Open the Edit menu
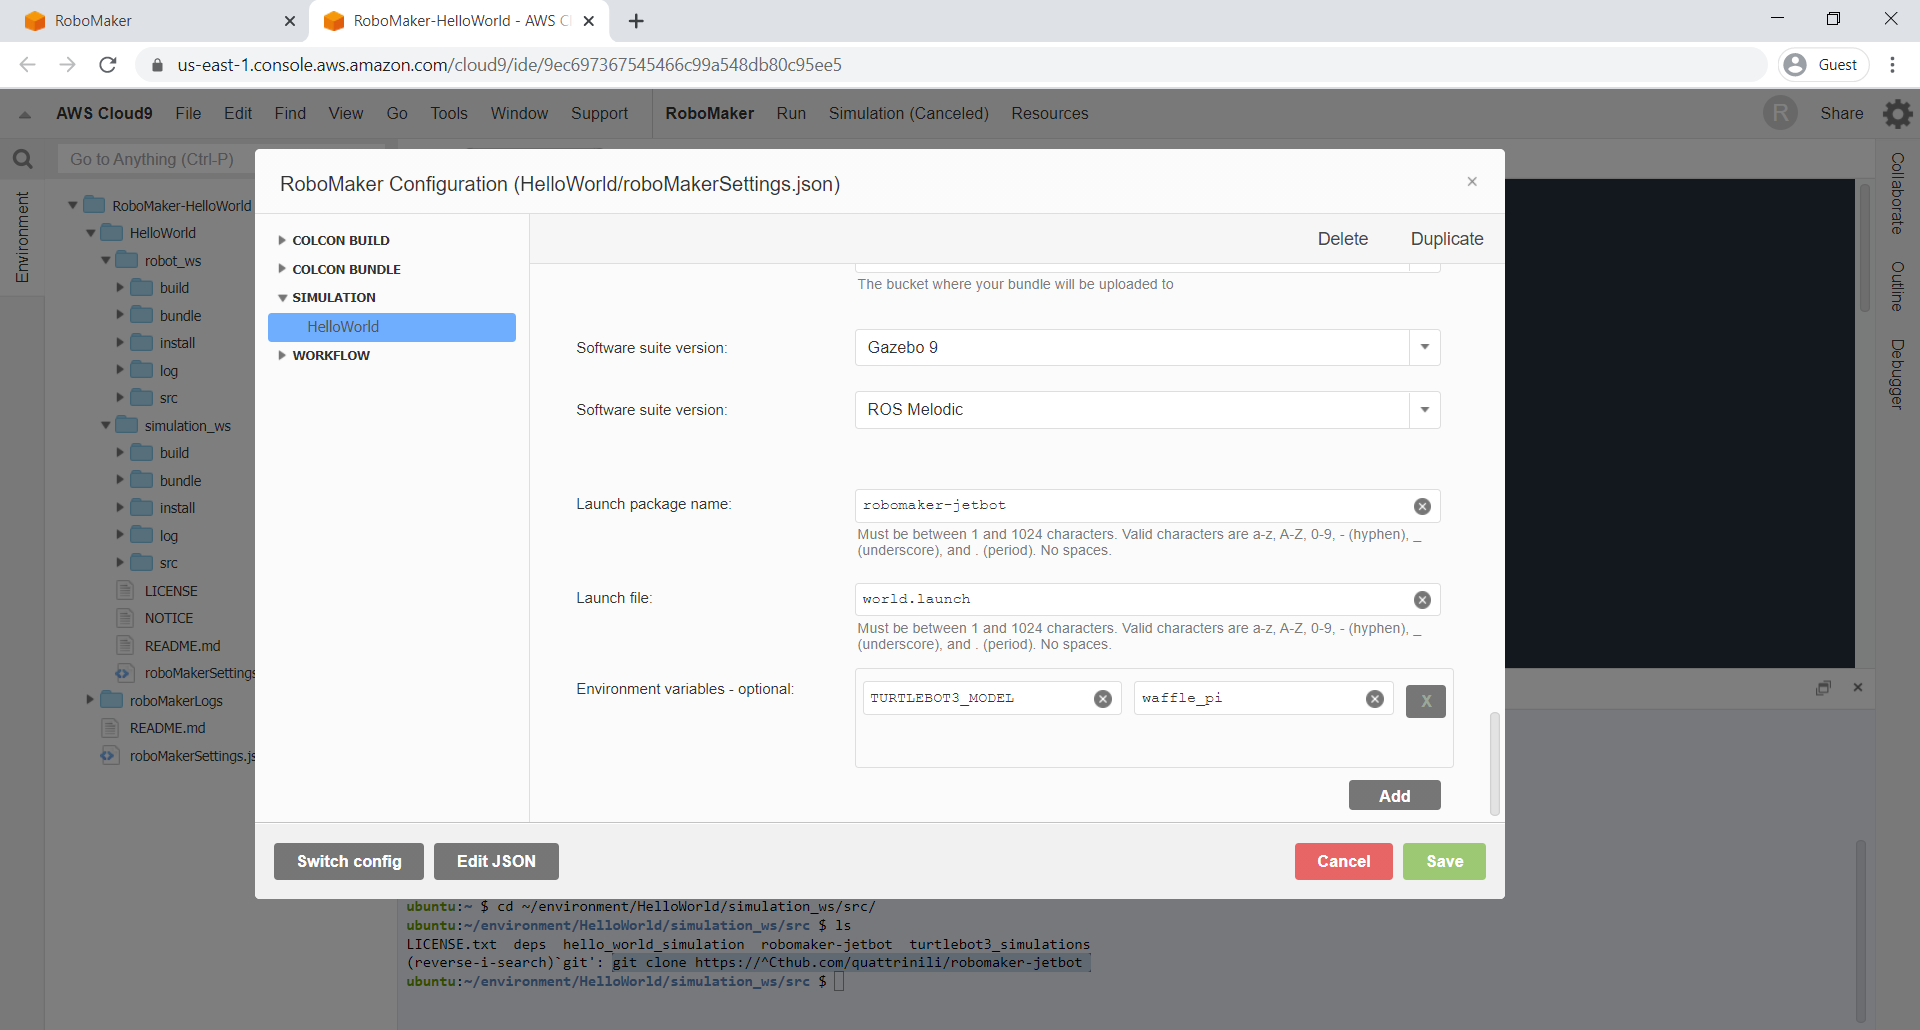The image size is (1920, 1030). point(238,114)
